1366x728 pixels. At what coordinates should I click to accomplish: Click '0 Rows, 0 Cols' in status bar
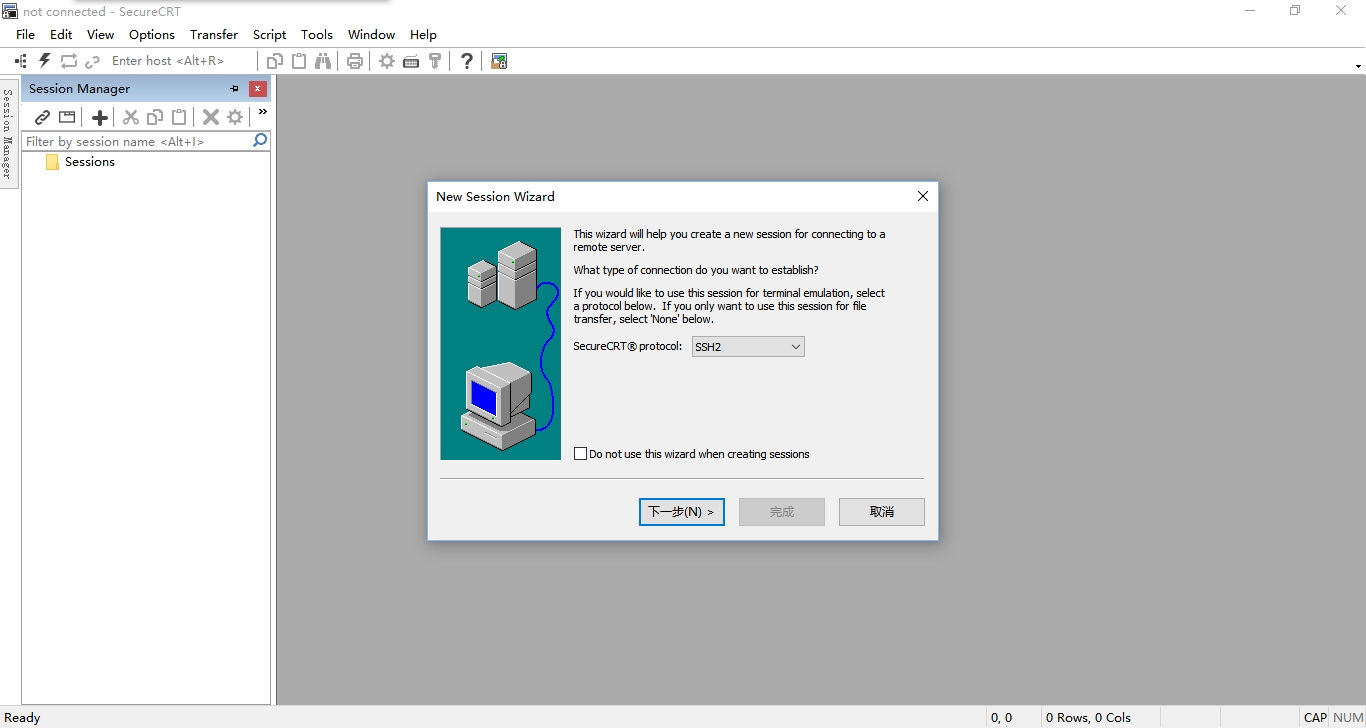1088,717
